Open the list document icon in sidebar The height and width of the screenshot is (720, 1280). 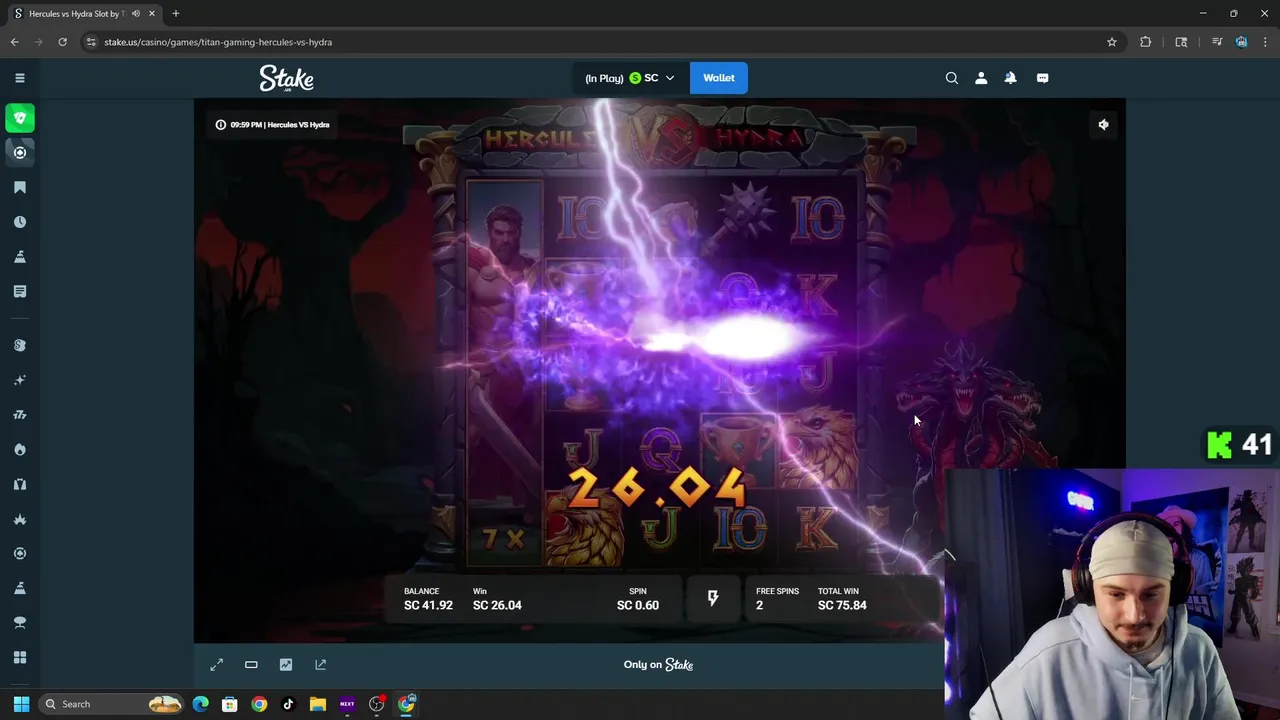tap(19, 291)
